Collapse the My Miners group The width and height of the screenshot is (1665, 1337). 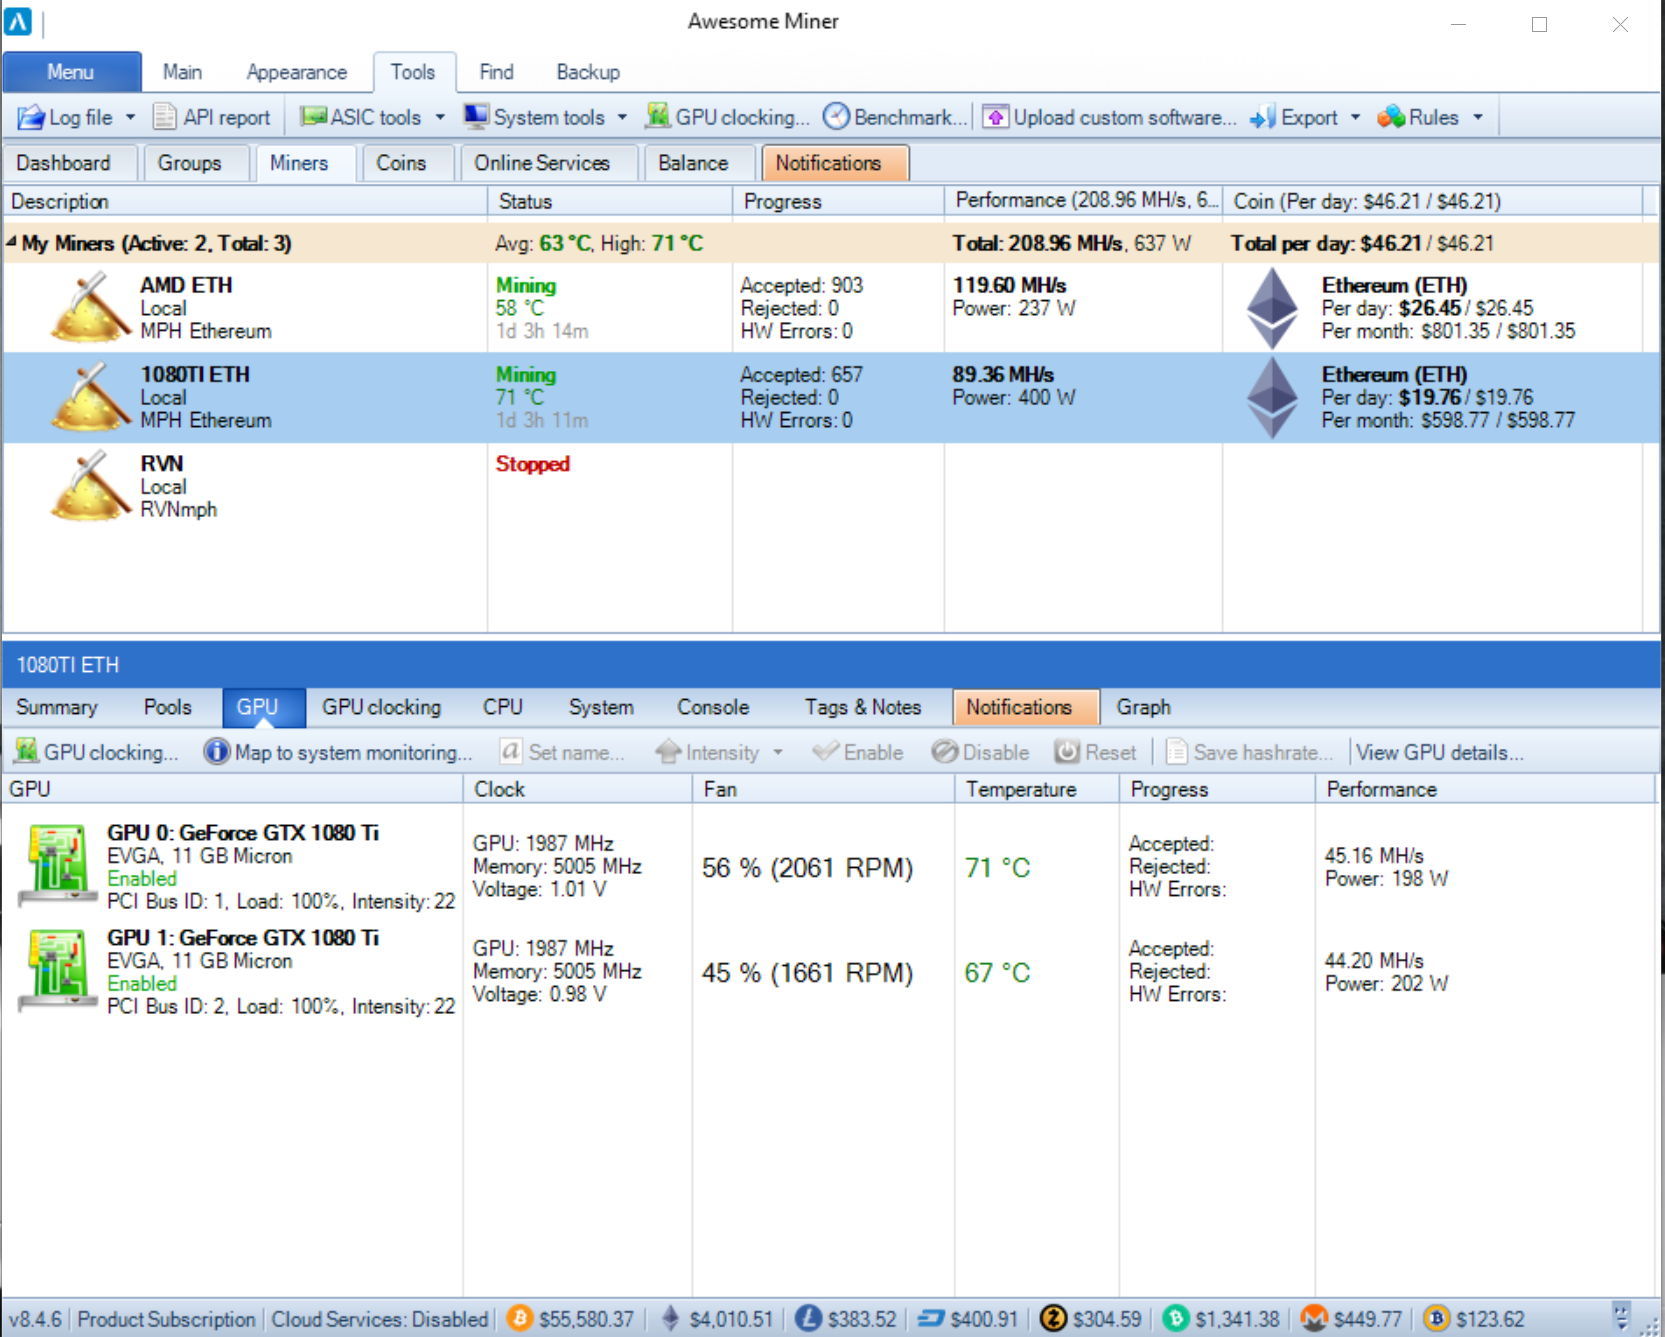[x=11, y=242]
